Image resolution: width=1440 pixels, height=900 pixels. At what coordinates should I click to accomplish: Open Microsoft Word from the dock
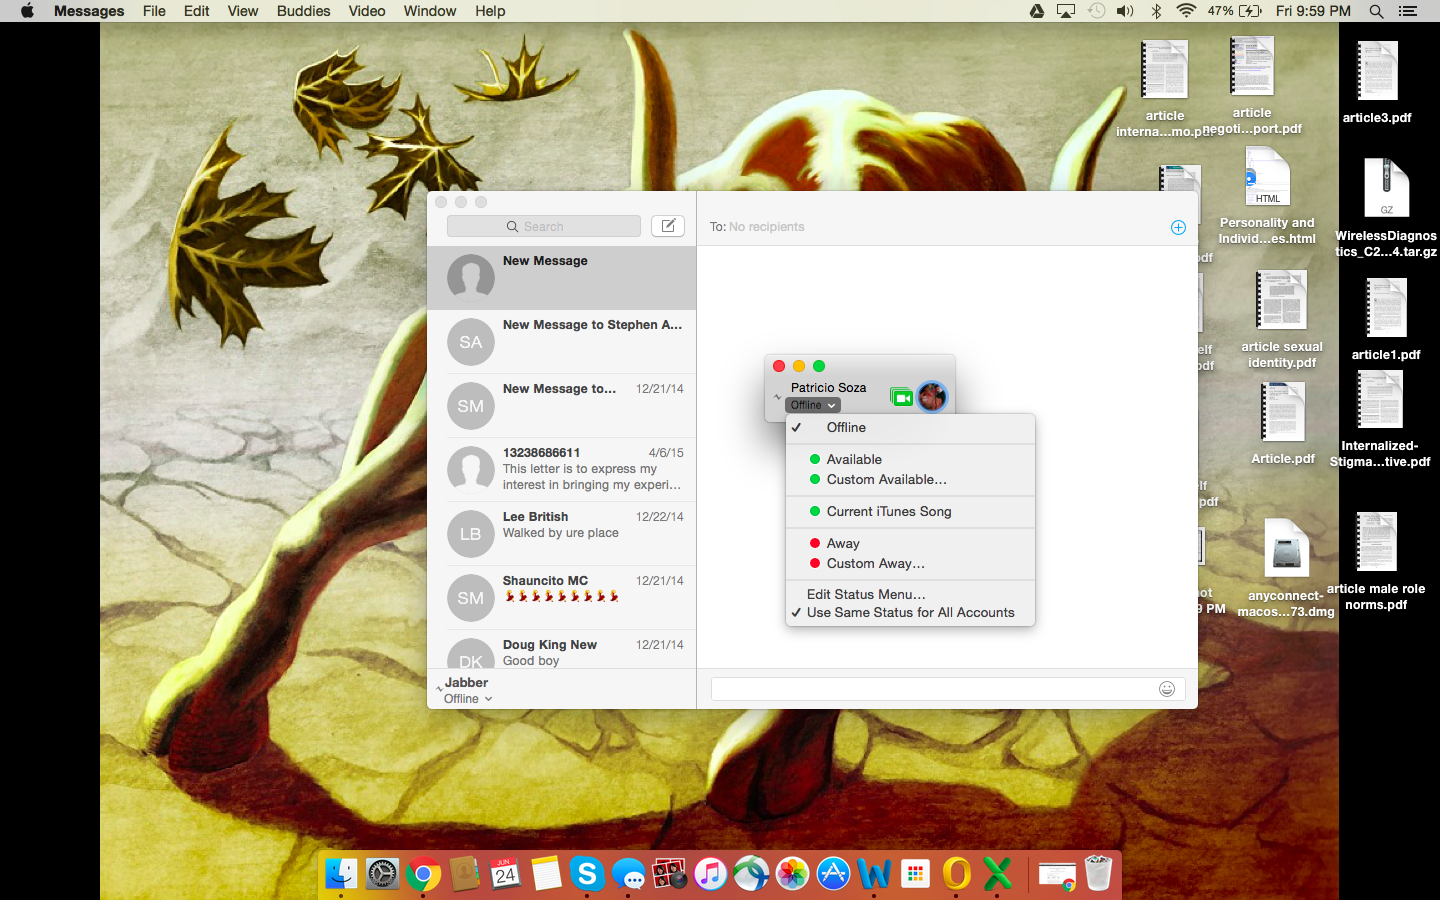click(x=874, y=874)
